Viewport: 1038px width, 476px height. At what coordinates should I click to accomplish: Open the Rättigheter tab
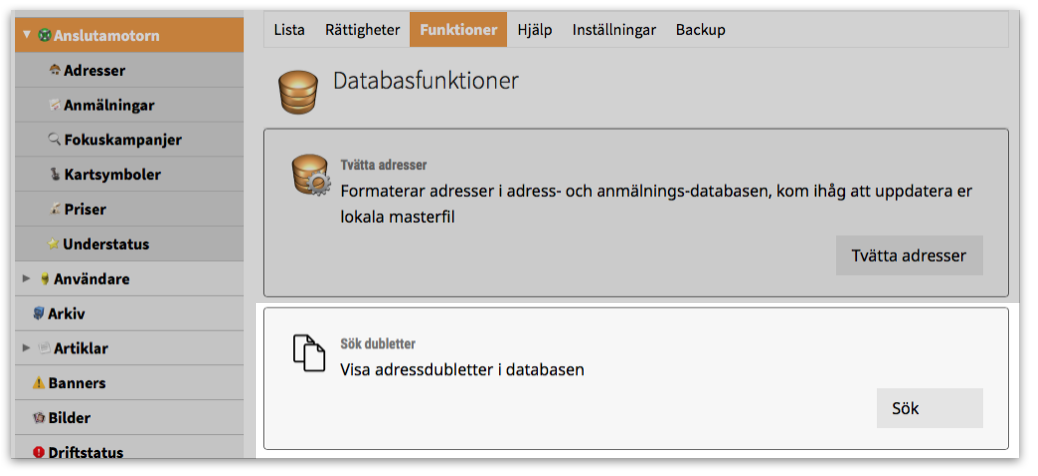tap(362, 30)
